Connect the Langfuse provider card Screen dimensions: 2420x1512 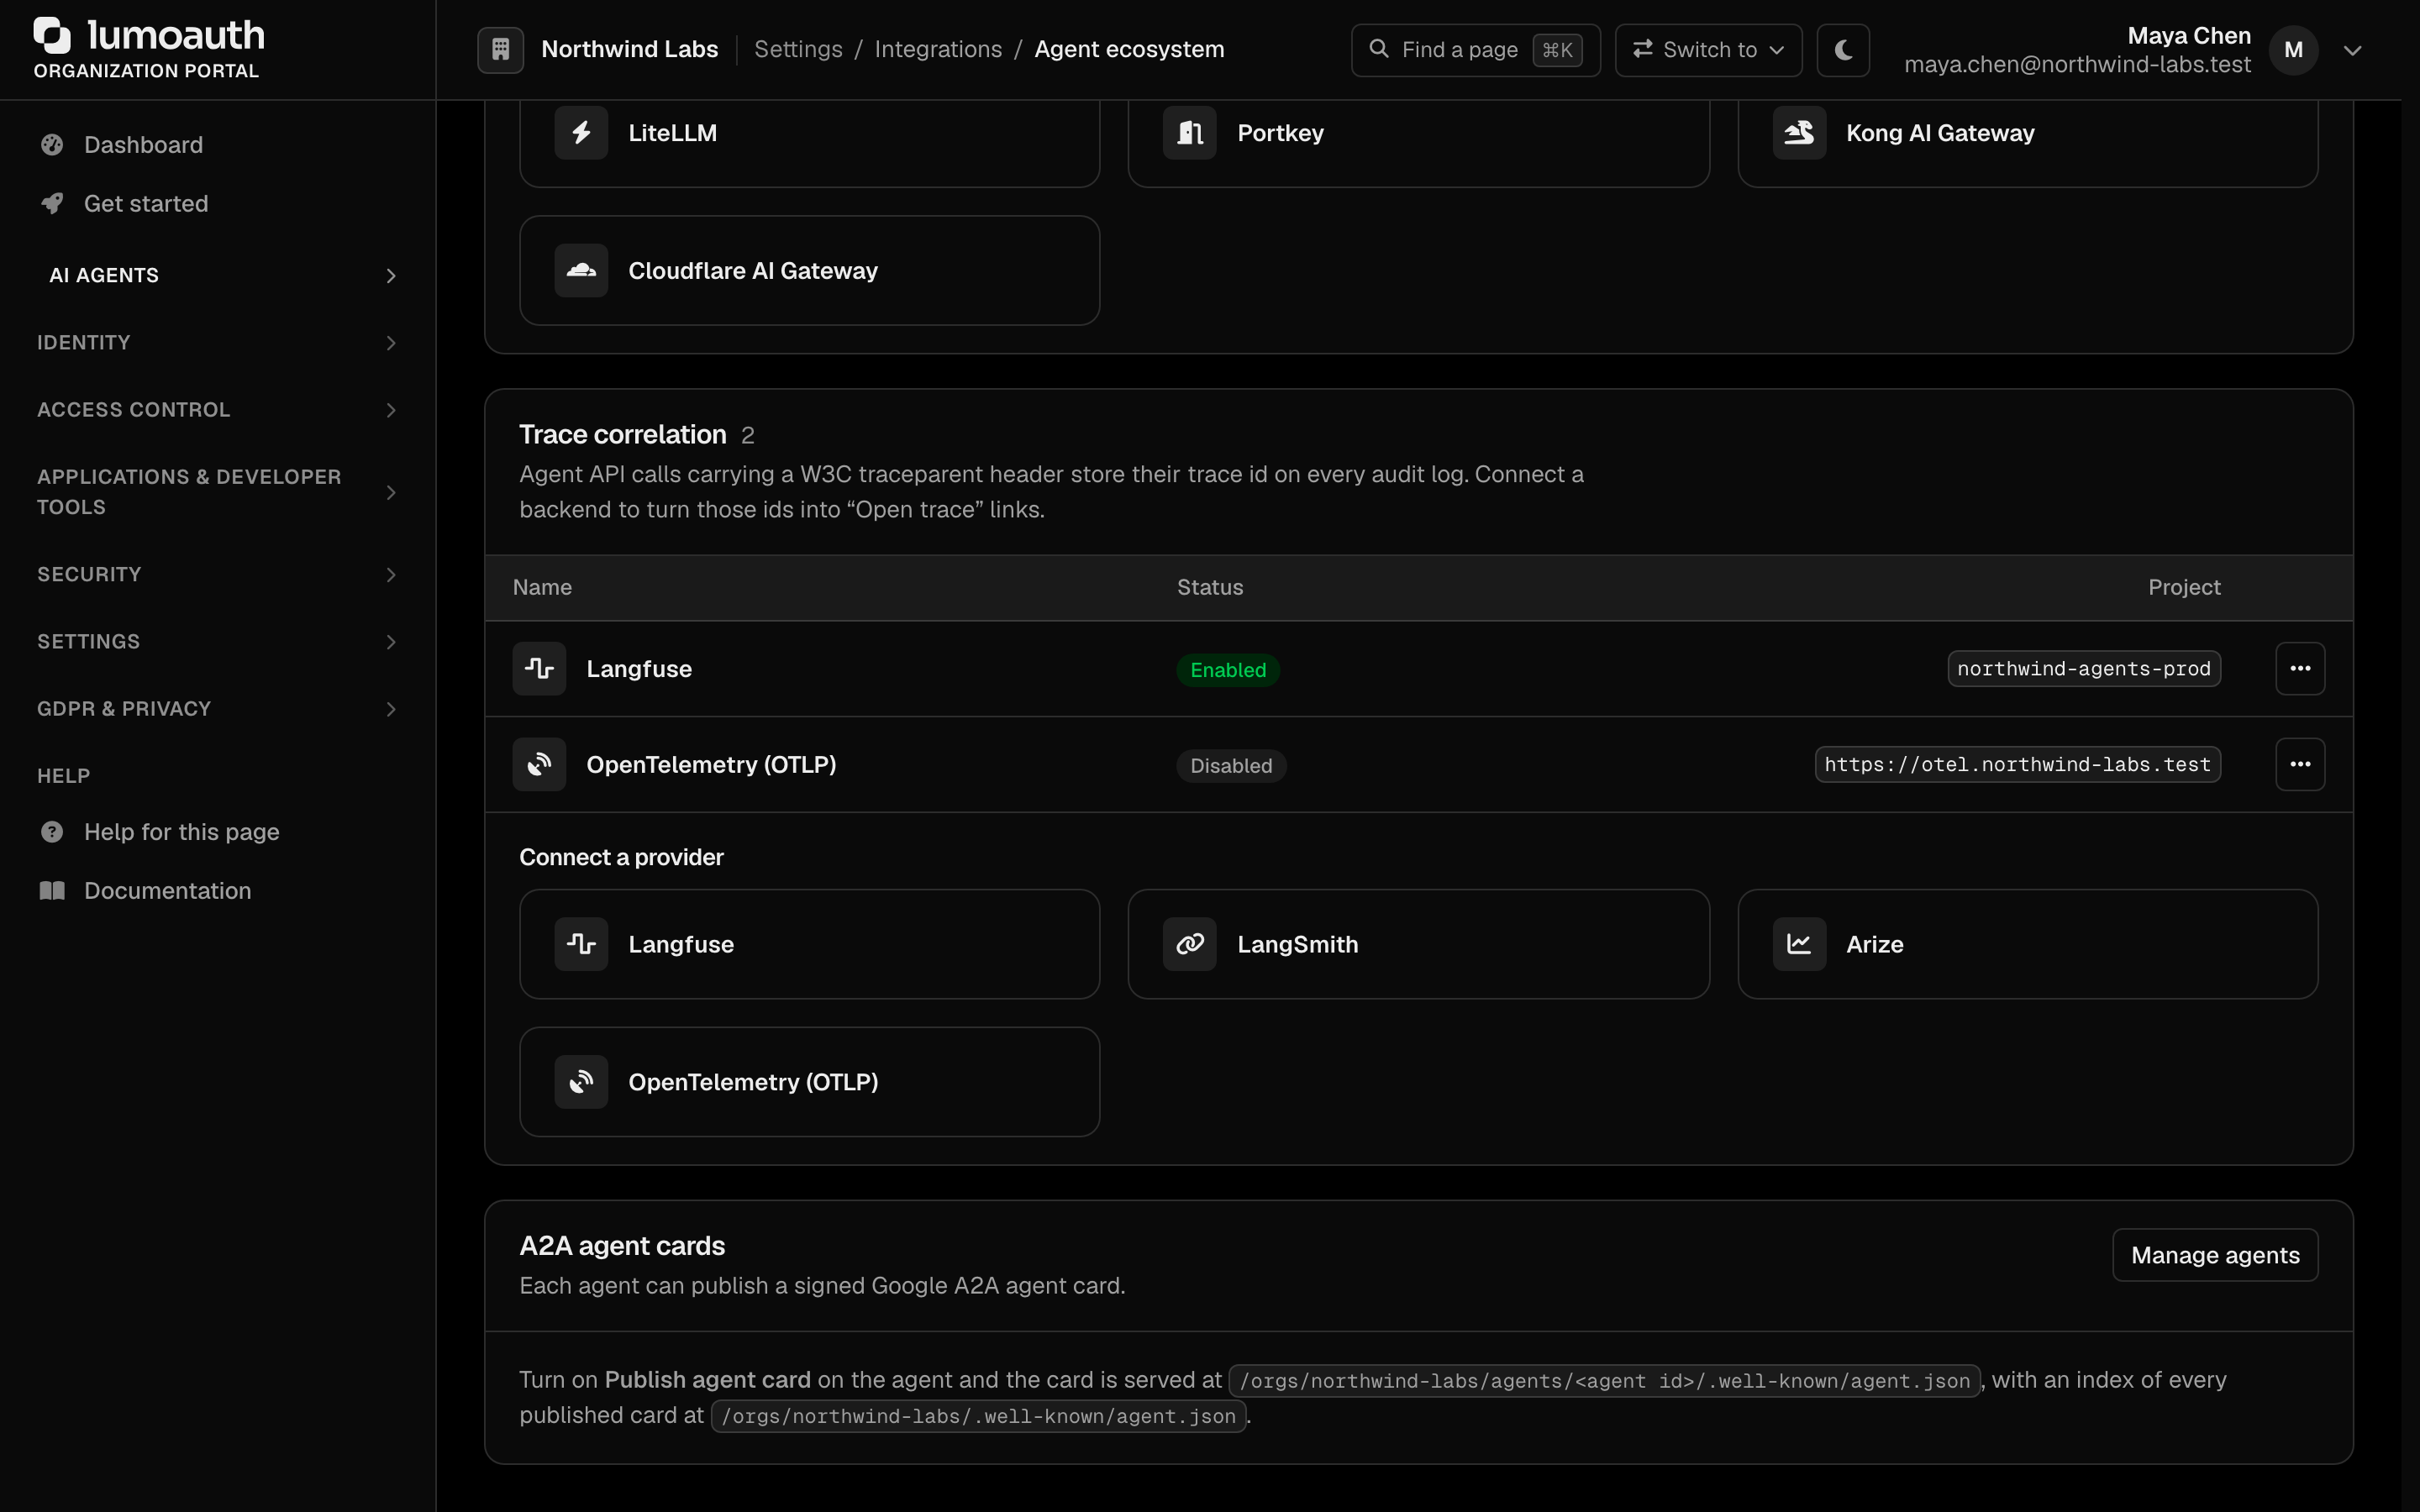[809, 944]
